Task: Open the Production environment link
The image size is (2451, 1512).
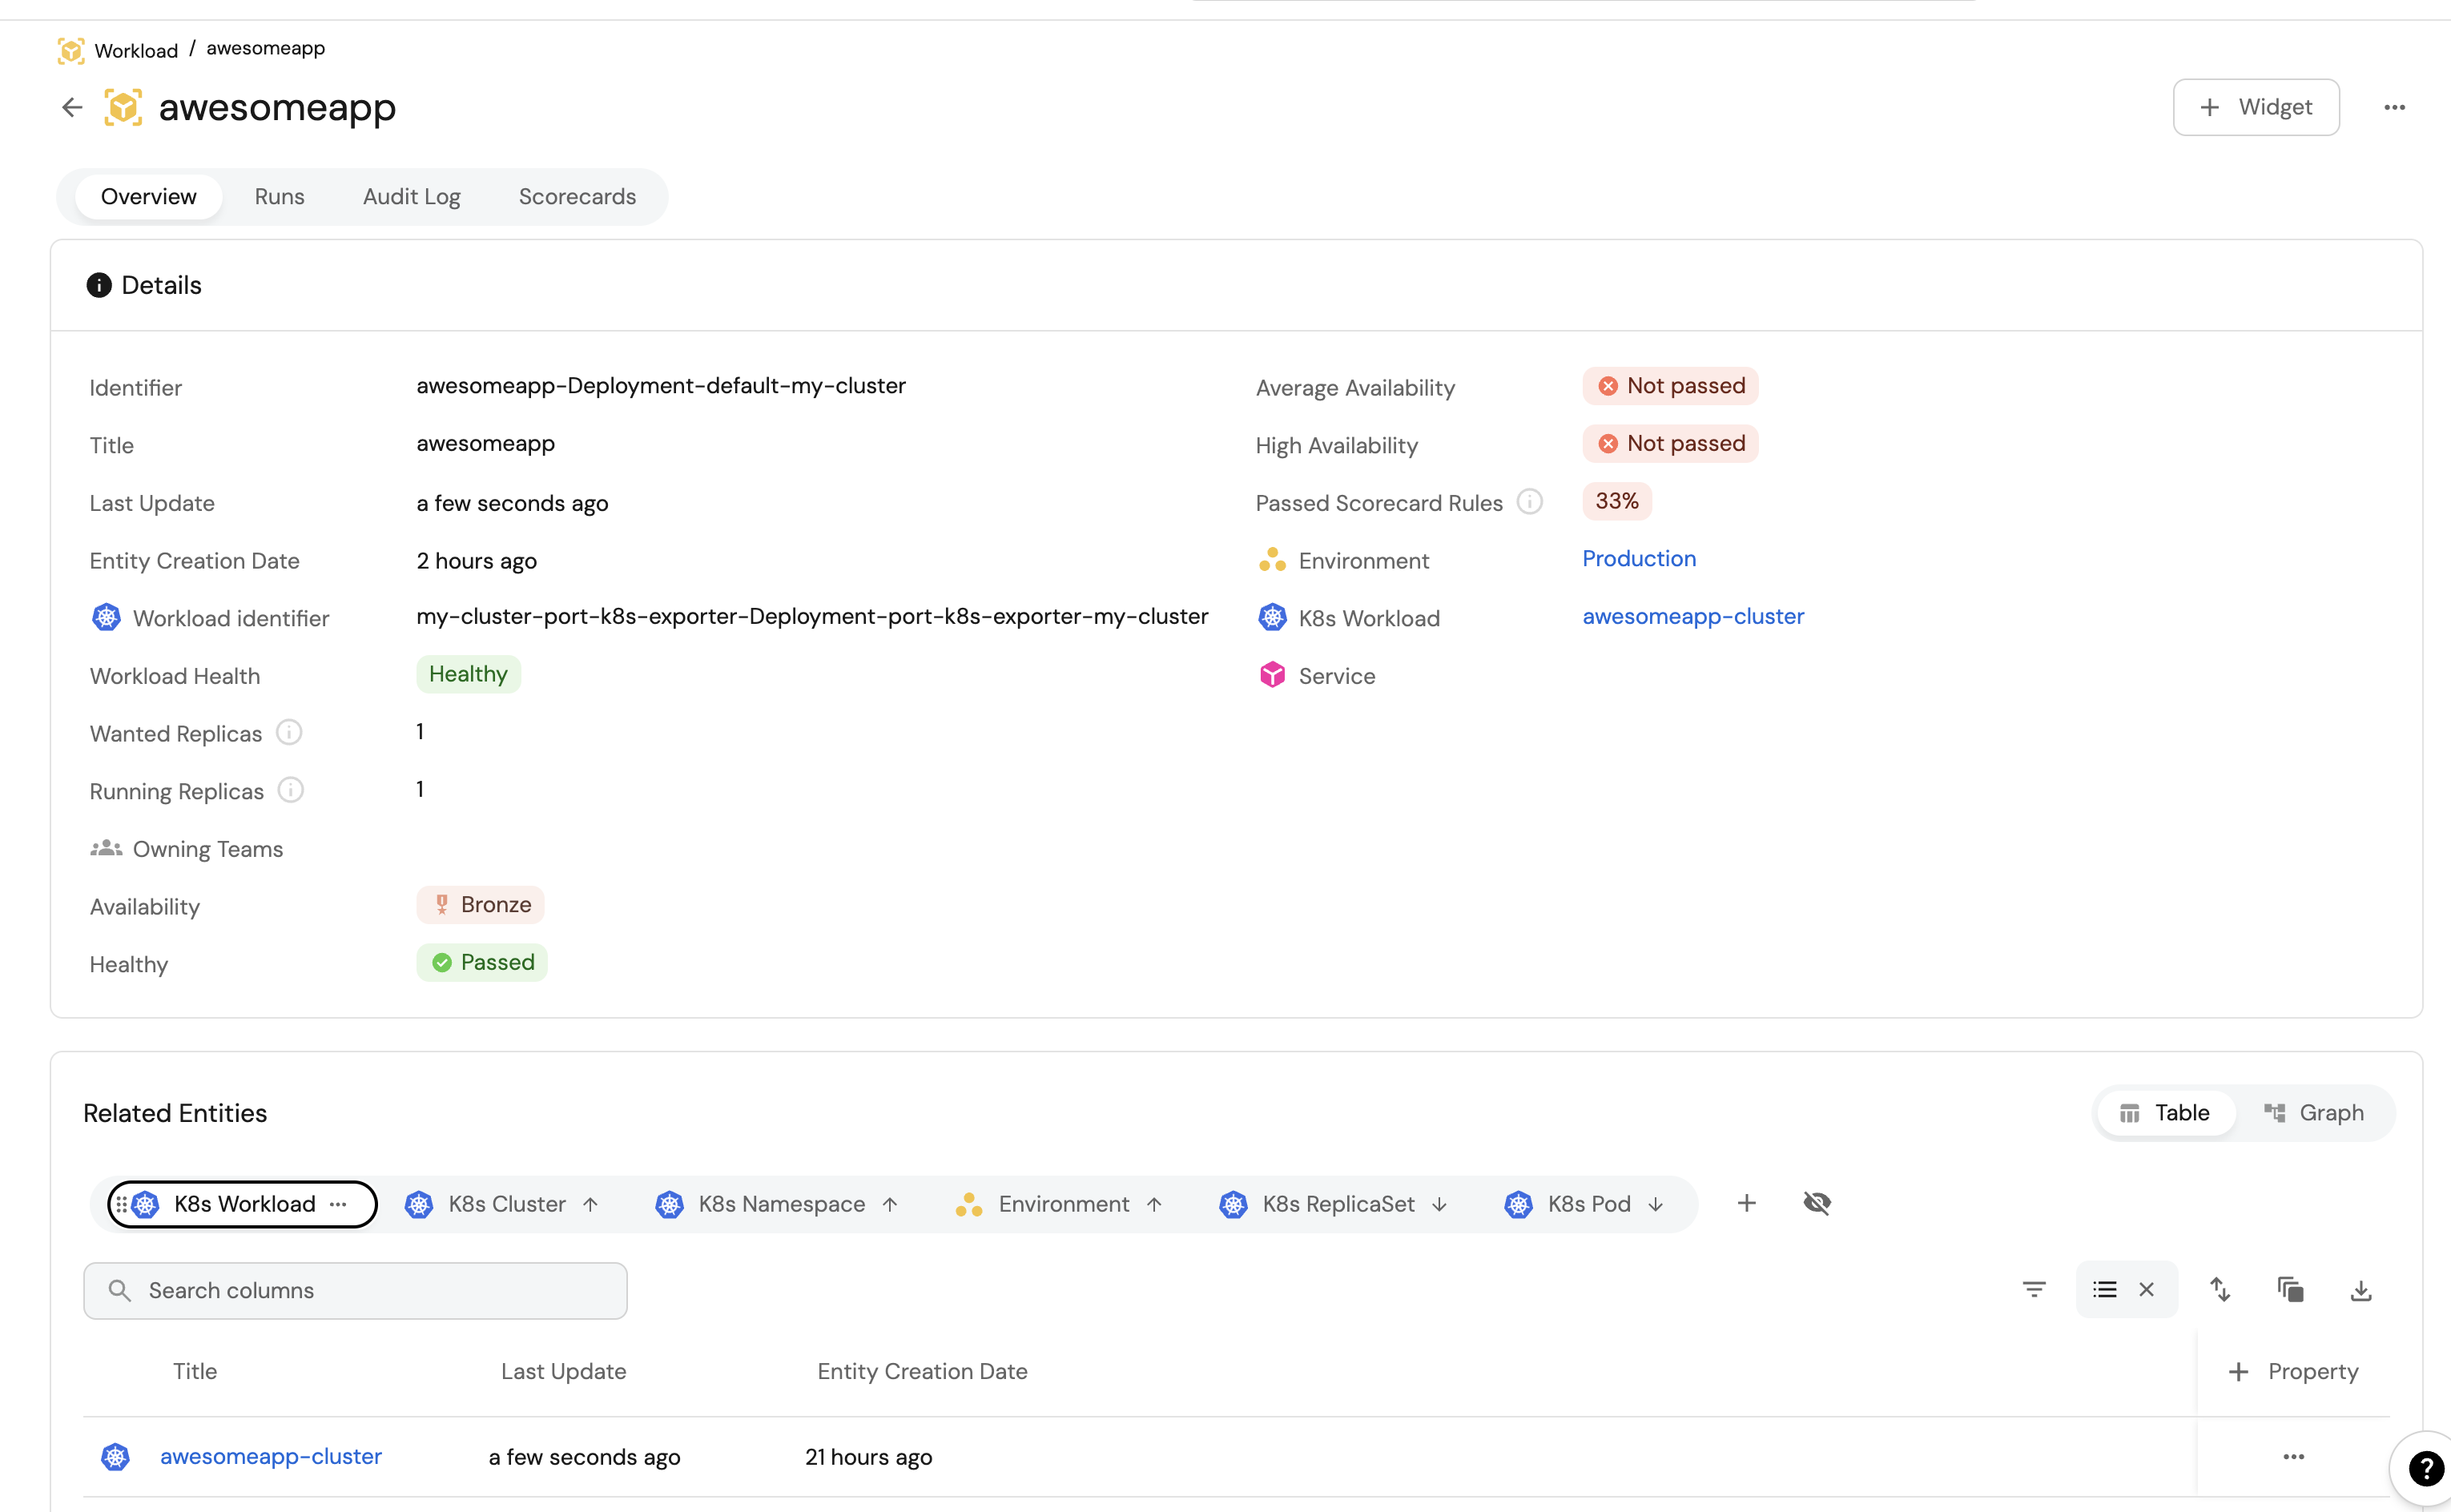Action: point(1638,559)
